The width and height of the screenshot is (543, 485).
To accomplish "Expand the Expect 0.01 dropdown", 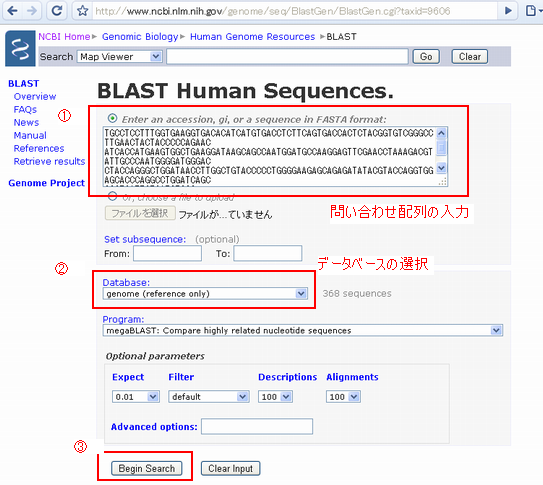I will [x=136, y=397].
